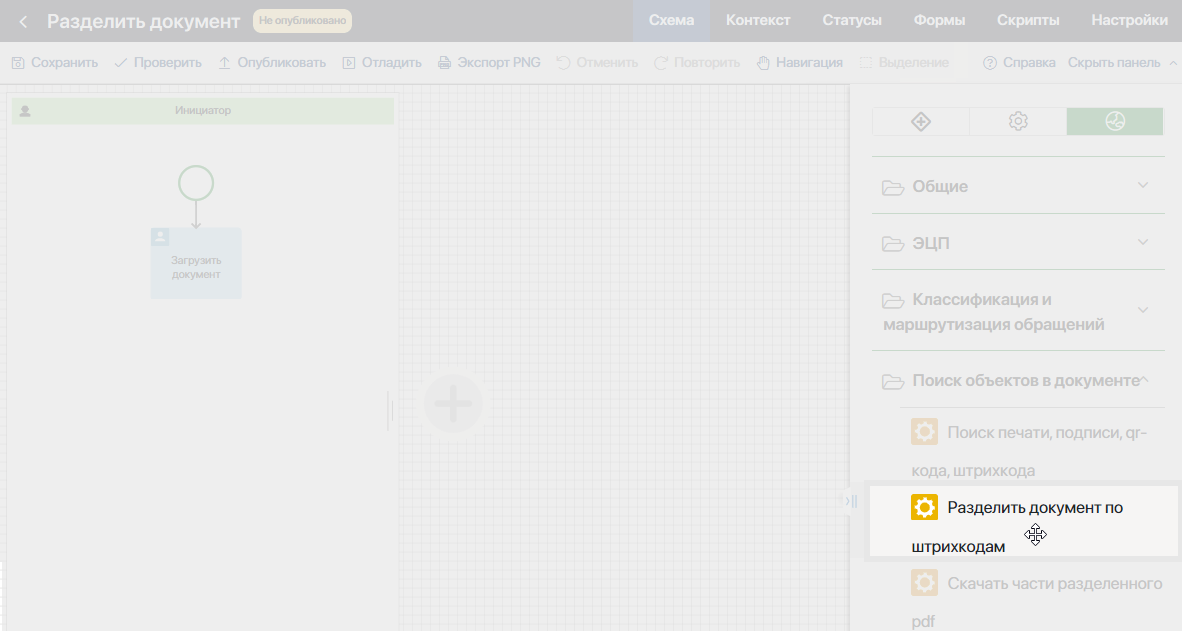Open the Настройки tab
Screen dimensions: 1182x631
[1129, 20]
